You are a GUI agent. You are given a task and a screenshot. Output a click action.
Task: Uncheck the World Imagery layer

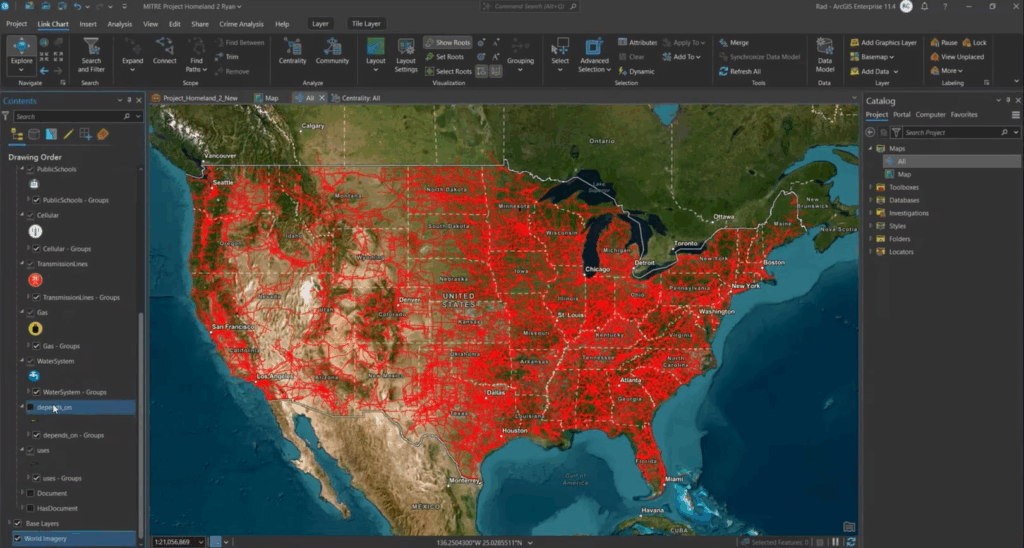[x=17, y=538]
